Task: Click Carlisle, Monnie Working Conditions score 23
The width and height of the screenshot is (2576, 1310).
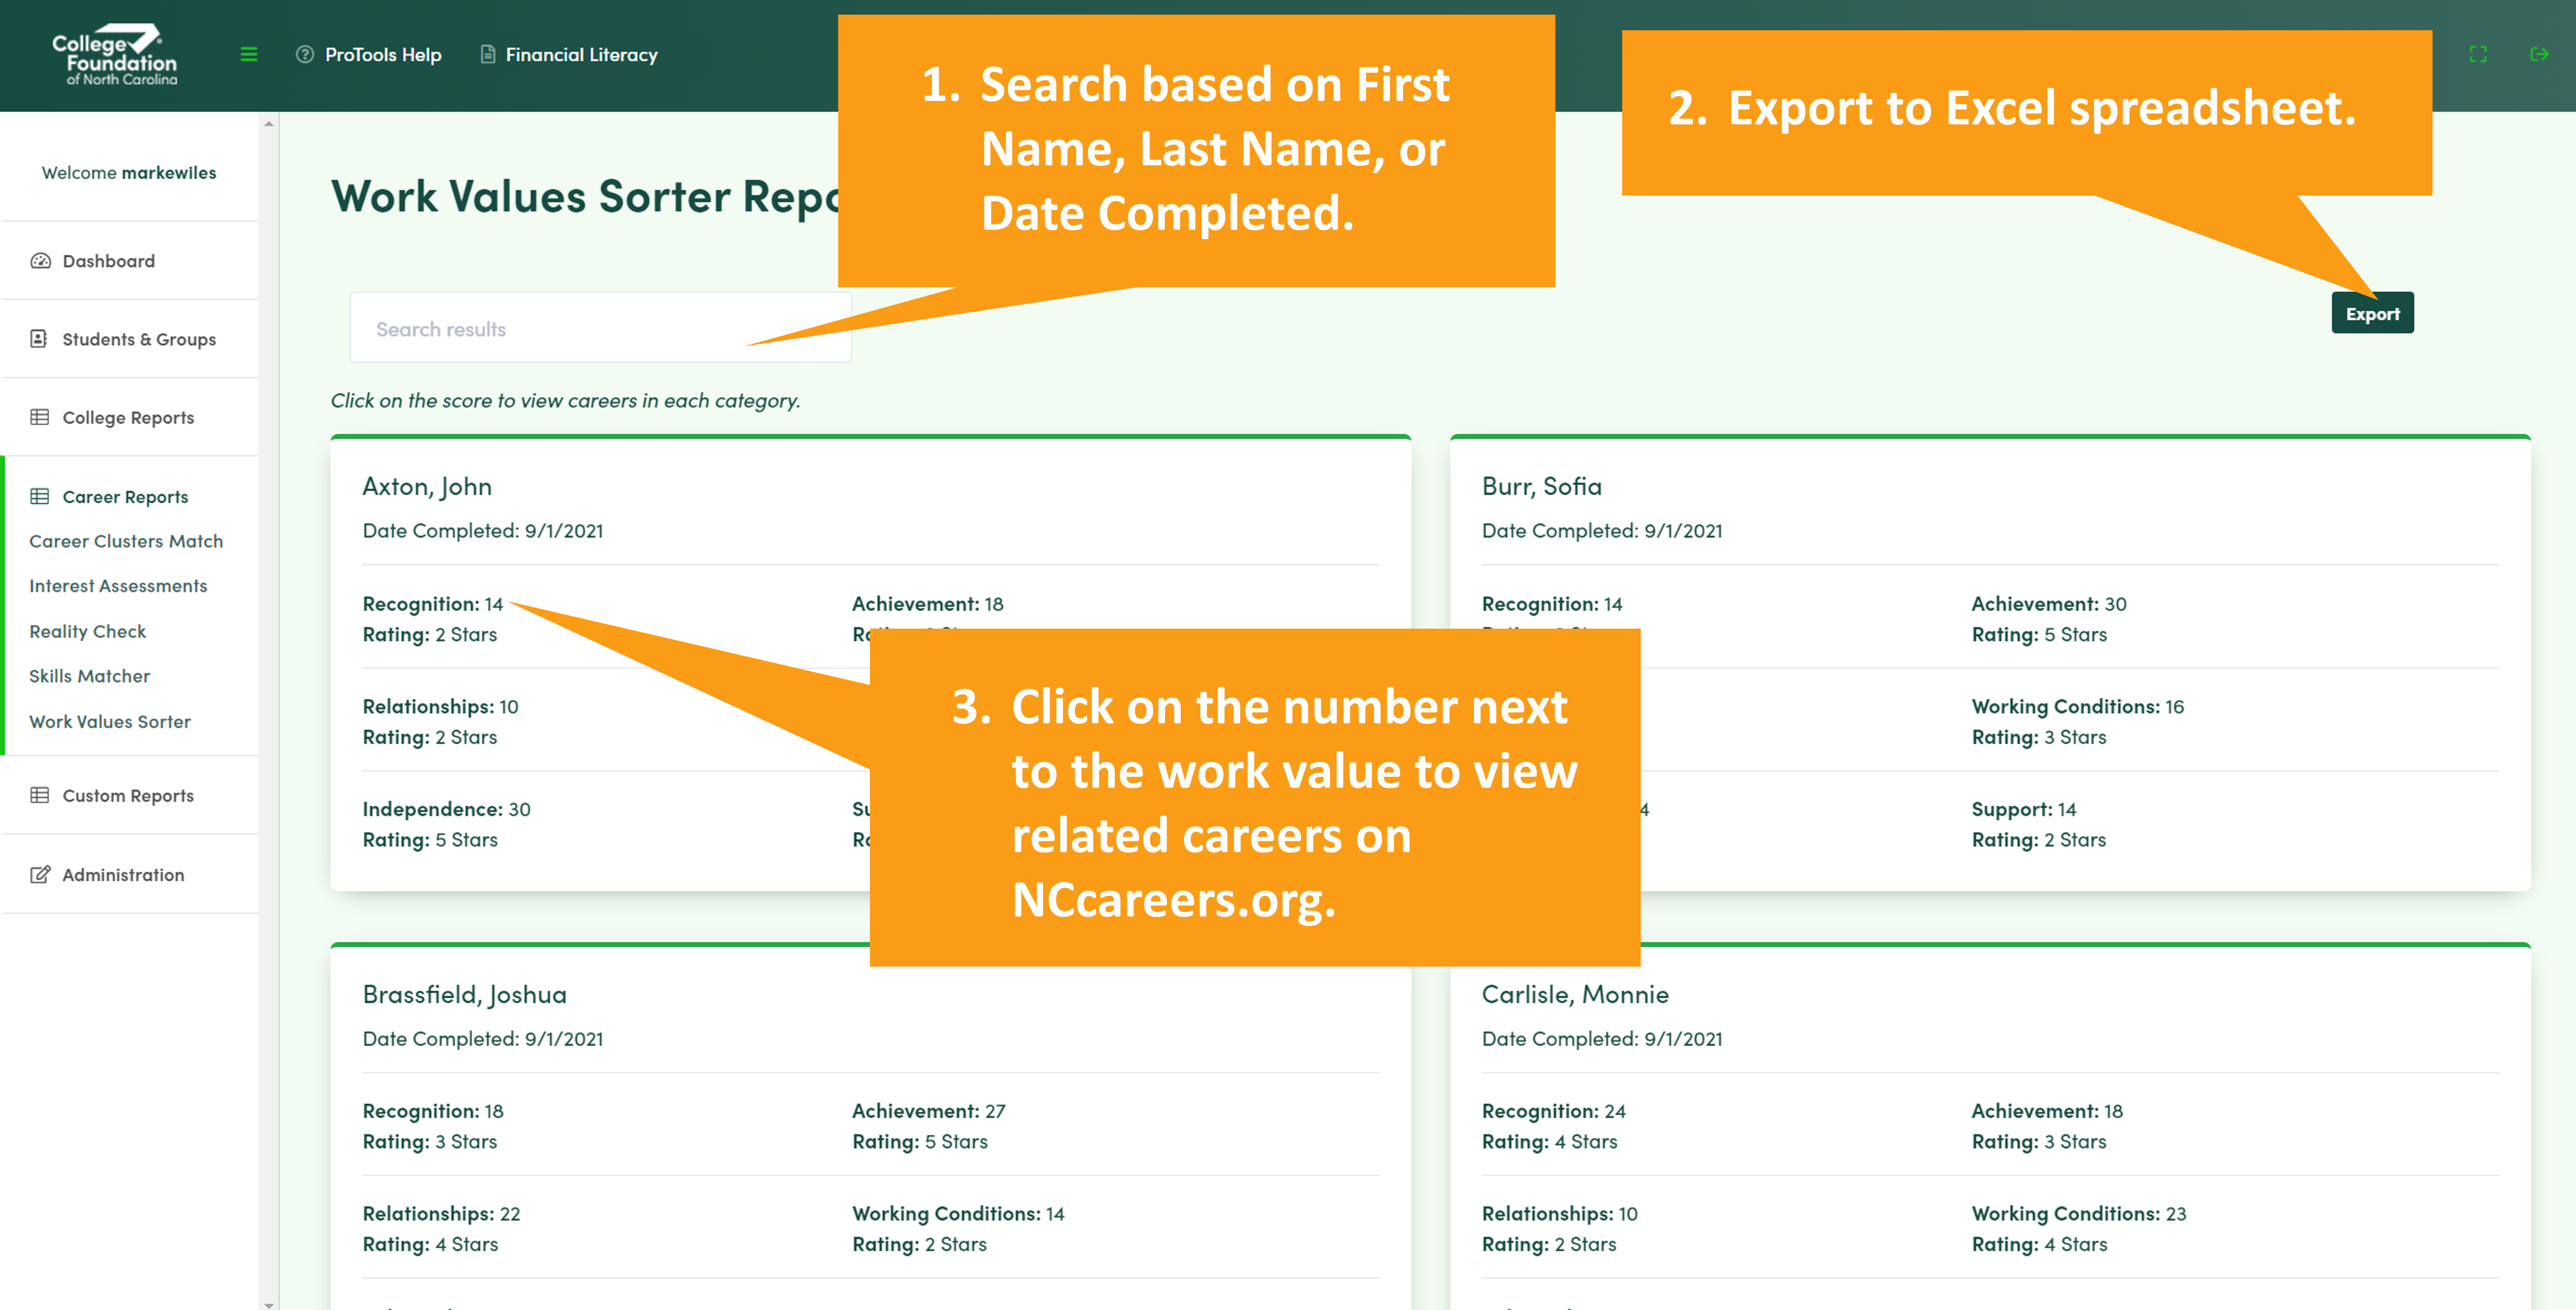Action: (x=2176, y=1213)
